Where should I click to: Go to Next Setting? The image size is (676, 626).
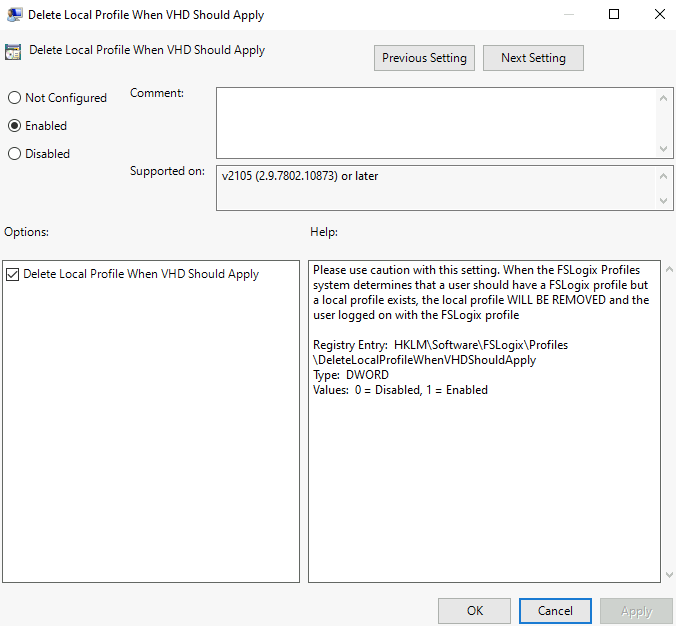pos(533,58)
